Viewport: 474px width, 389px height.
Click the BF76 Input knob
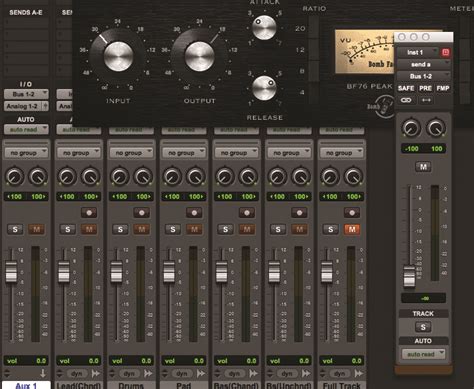[x=118, y=56]
